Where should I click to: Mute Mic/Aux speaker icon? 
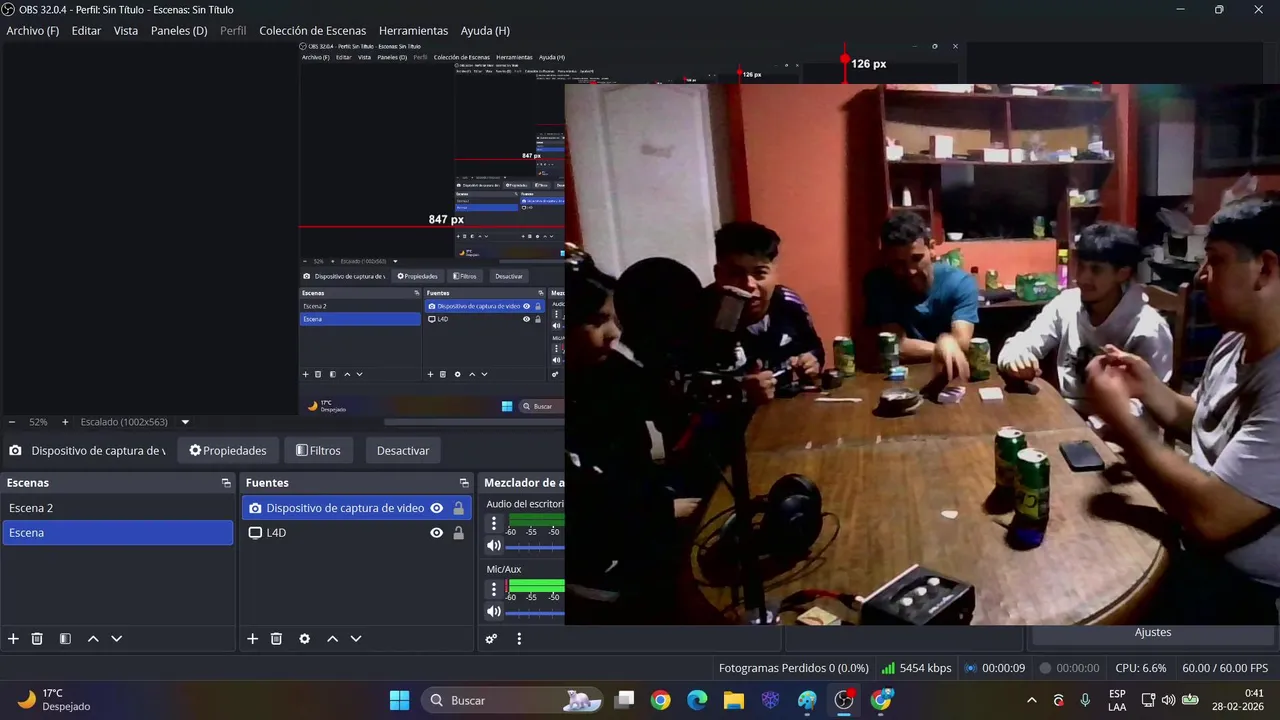tap(493, 611)
